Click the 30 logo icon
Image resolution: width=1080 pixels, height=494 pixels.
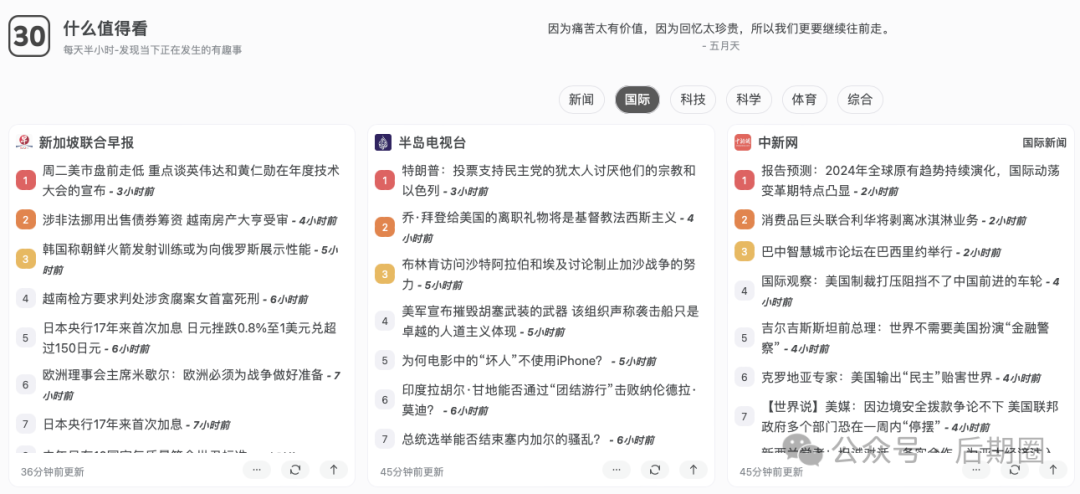point(30,37)
